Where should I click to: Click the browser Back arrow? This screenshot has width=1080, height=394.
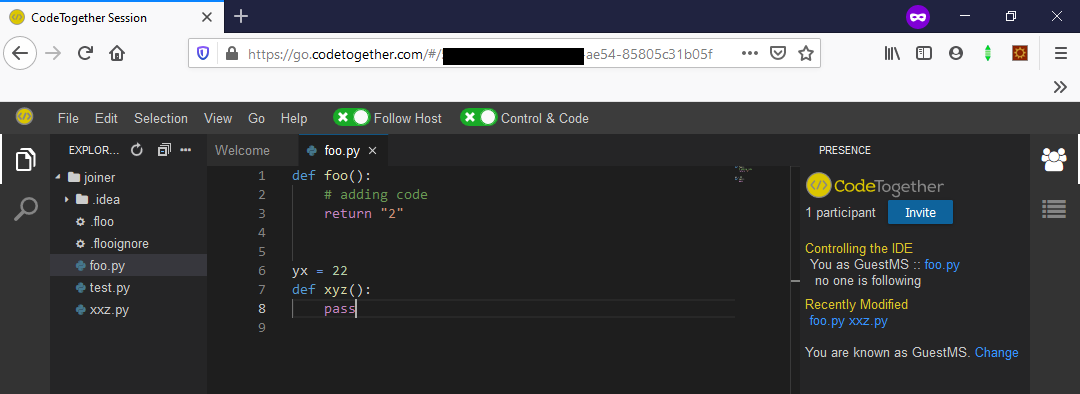click(20, 53)
